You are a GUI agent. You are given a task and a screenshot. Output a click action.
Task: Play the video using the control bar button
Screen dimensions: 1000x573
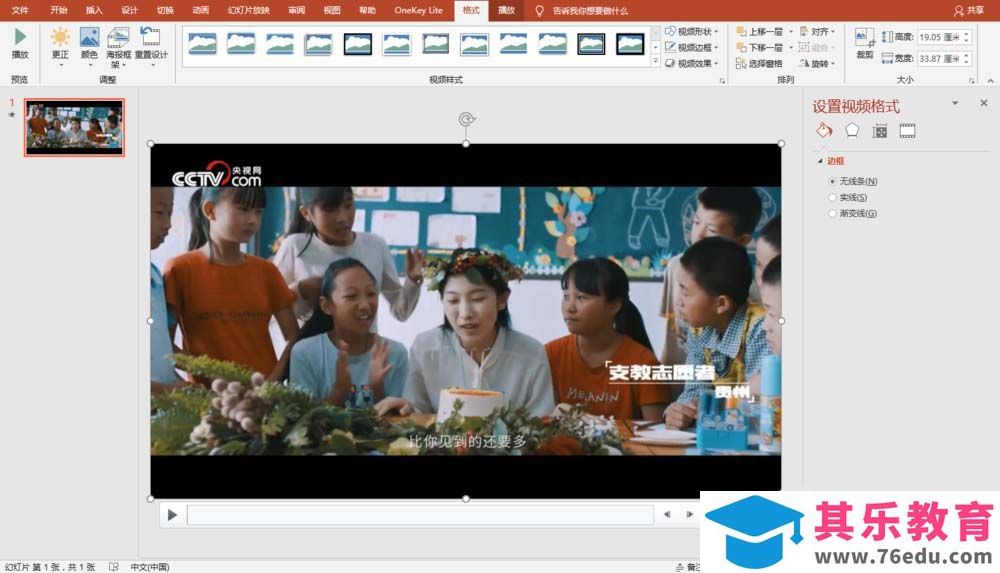172,515
